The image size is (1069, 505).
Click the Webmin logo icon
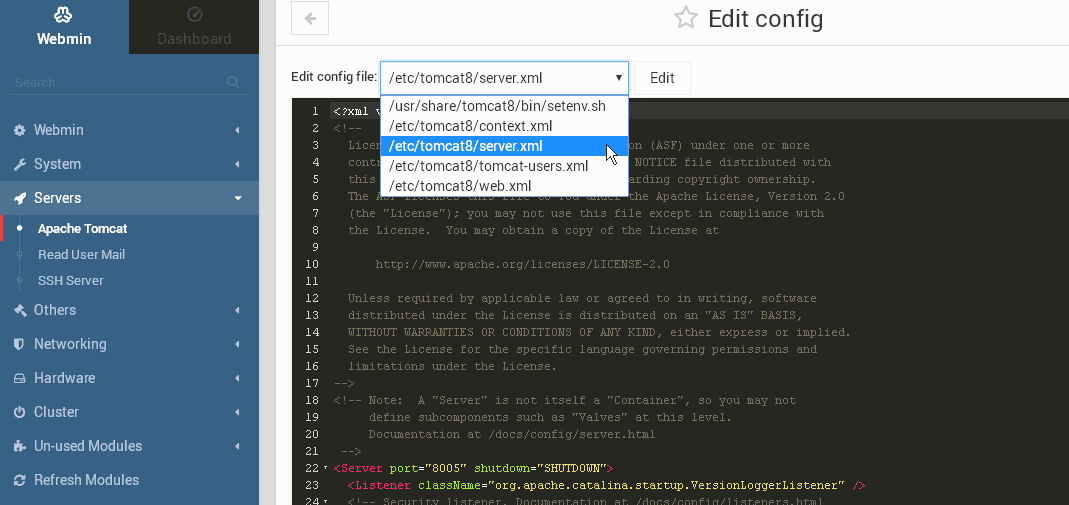[63, 14]
